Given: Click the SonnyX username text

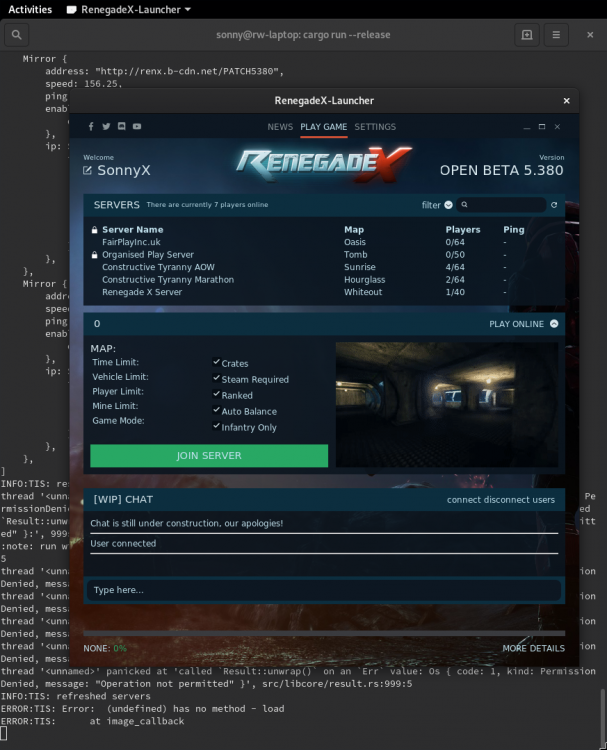Looking at the screenshot, I should (x=124, y=170).
